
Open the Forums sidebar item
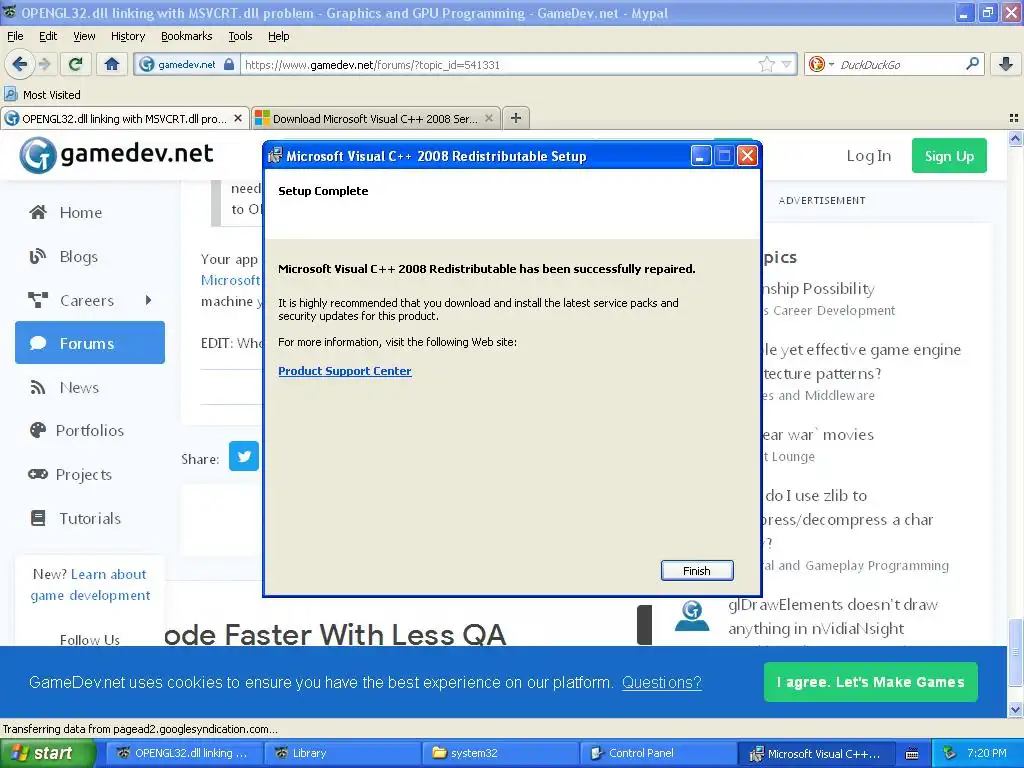[89, 342]
